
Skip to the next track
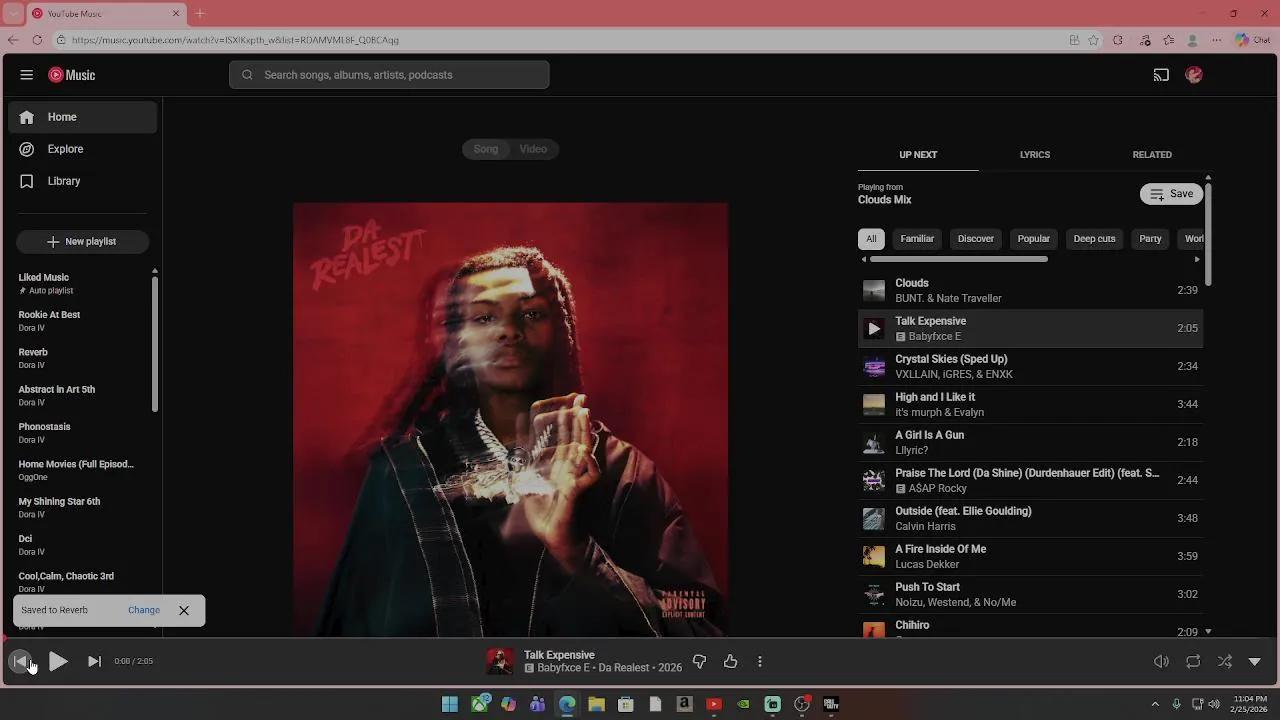pyautogui.click(x=94, y=661)
